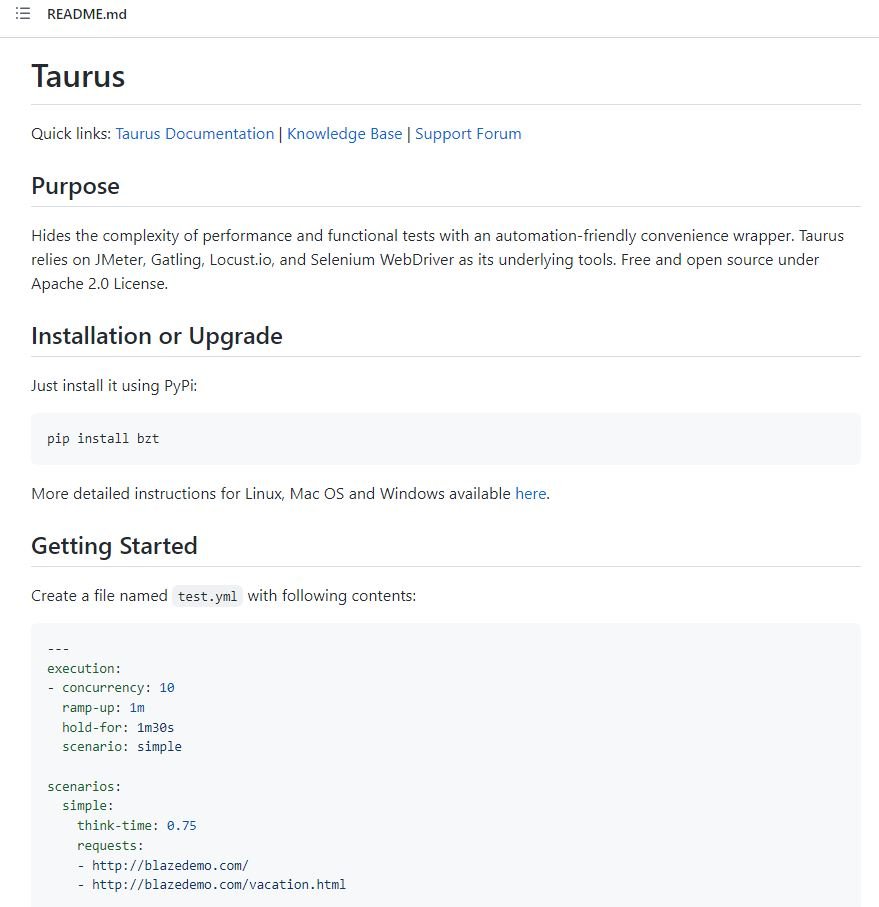879x907 pixels.
Task: Click the think-time: 0.75 value
Action: 182,825
